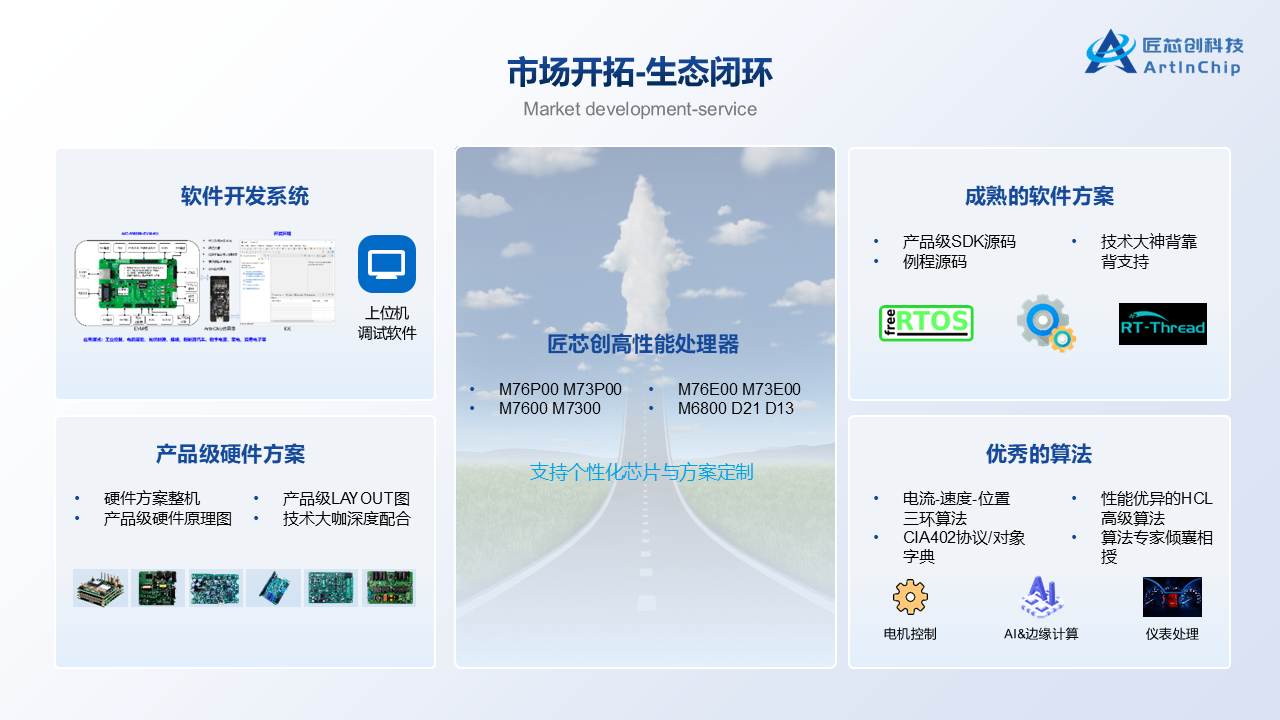This screenshot has width=1280, height=720.
Task: Click the blue monitor debugging software icon
Action: [387, 264]
